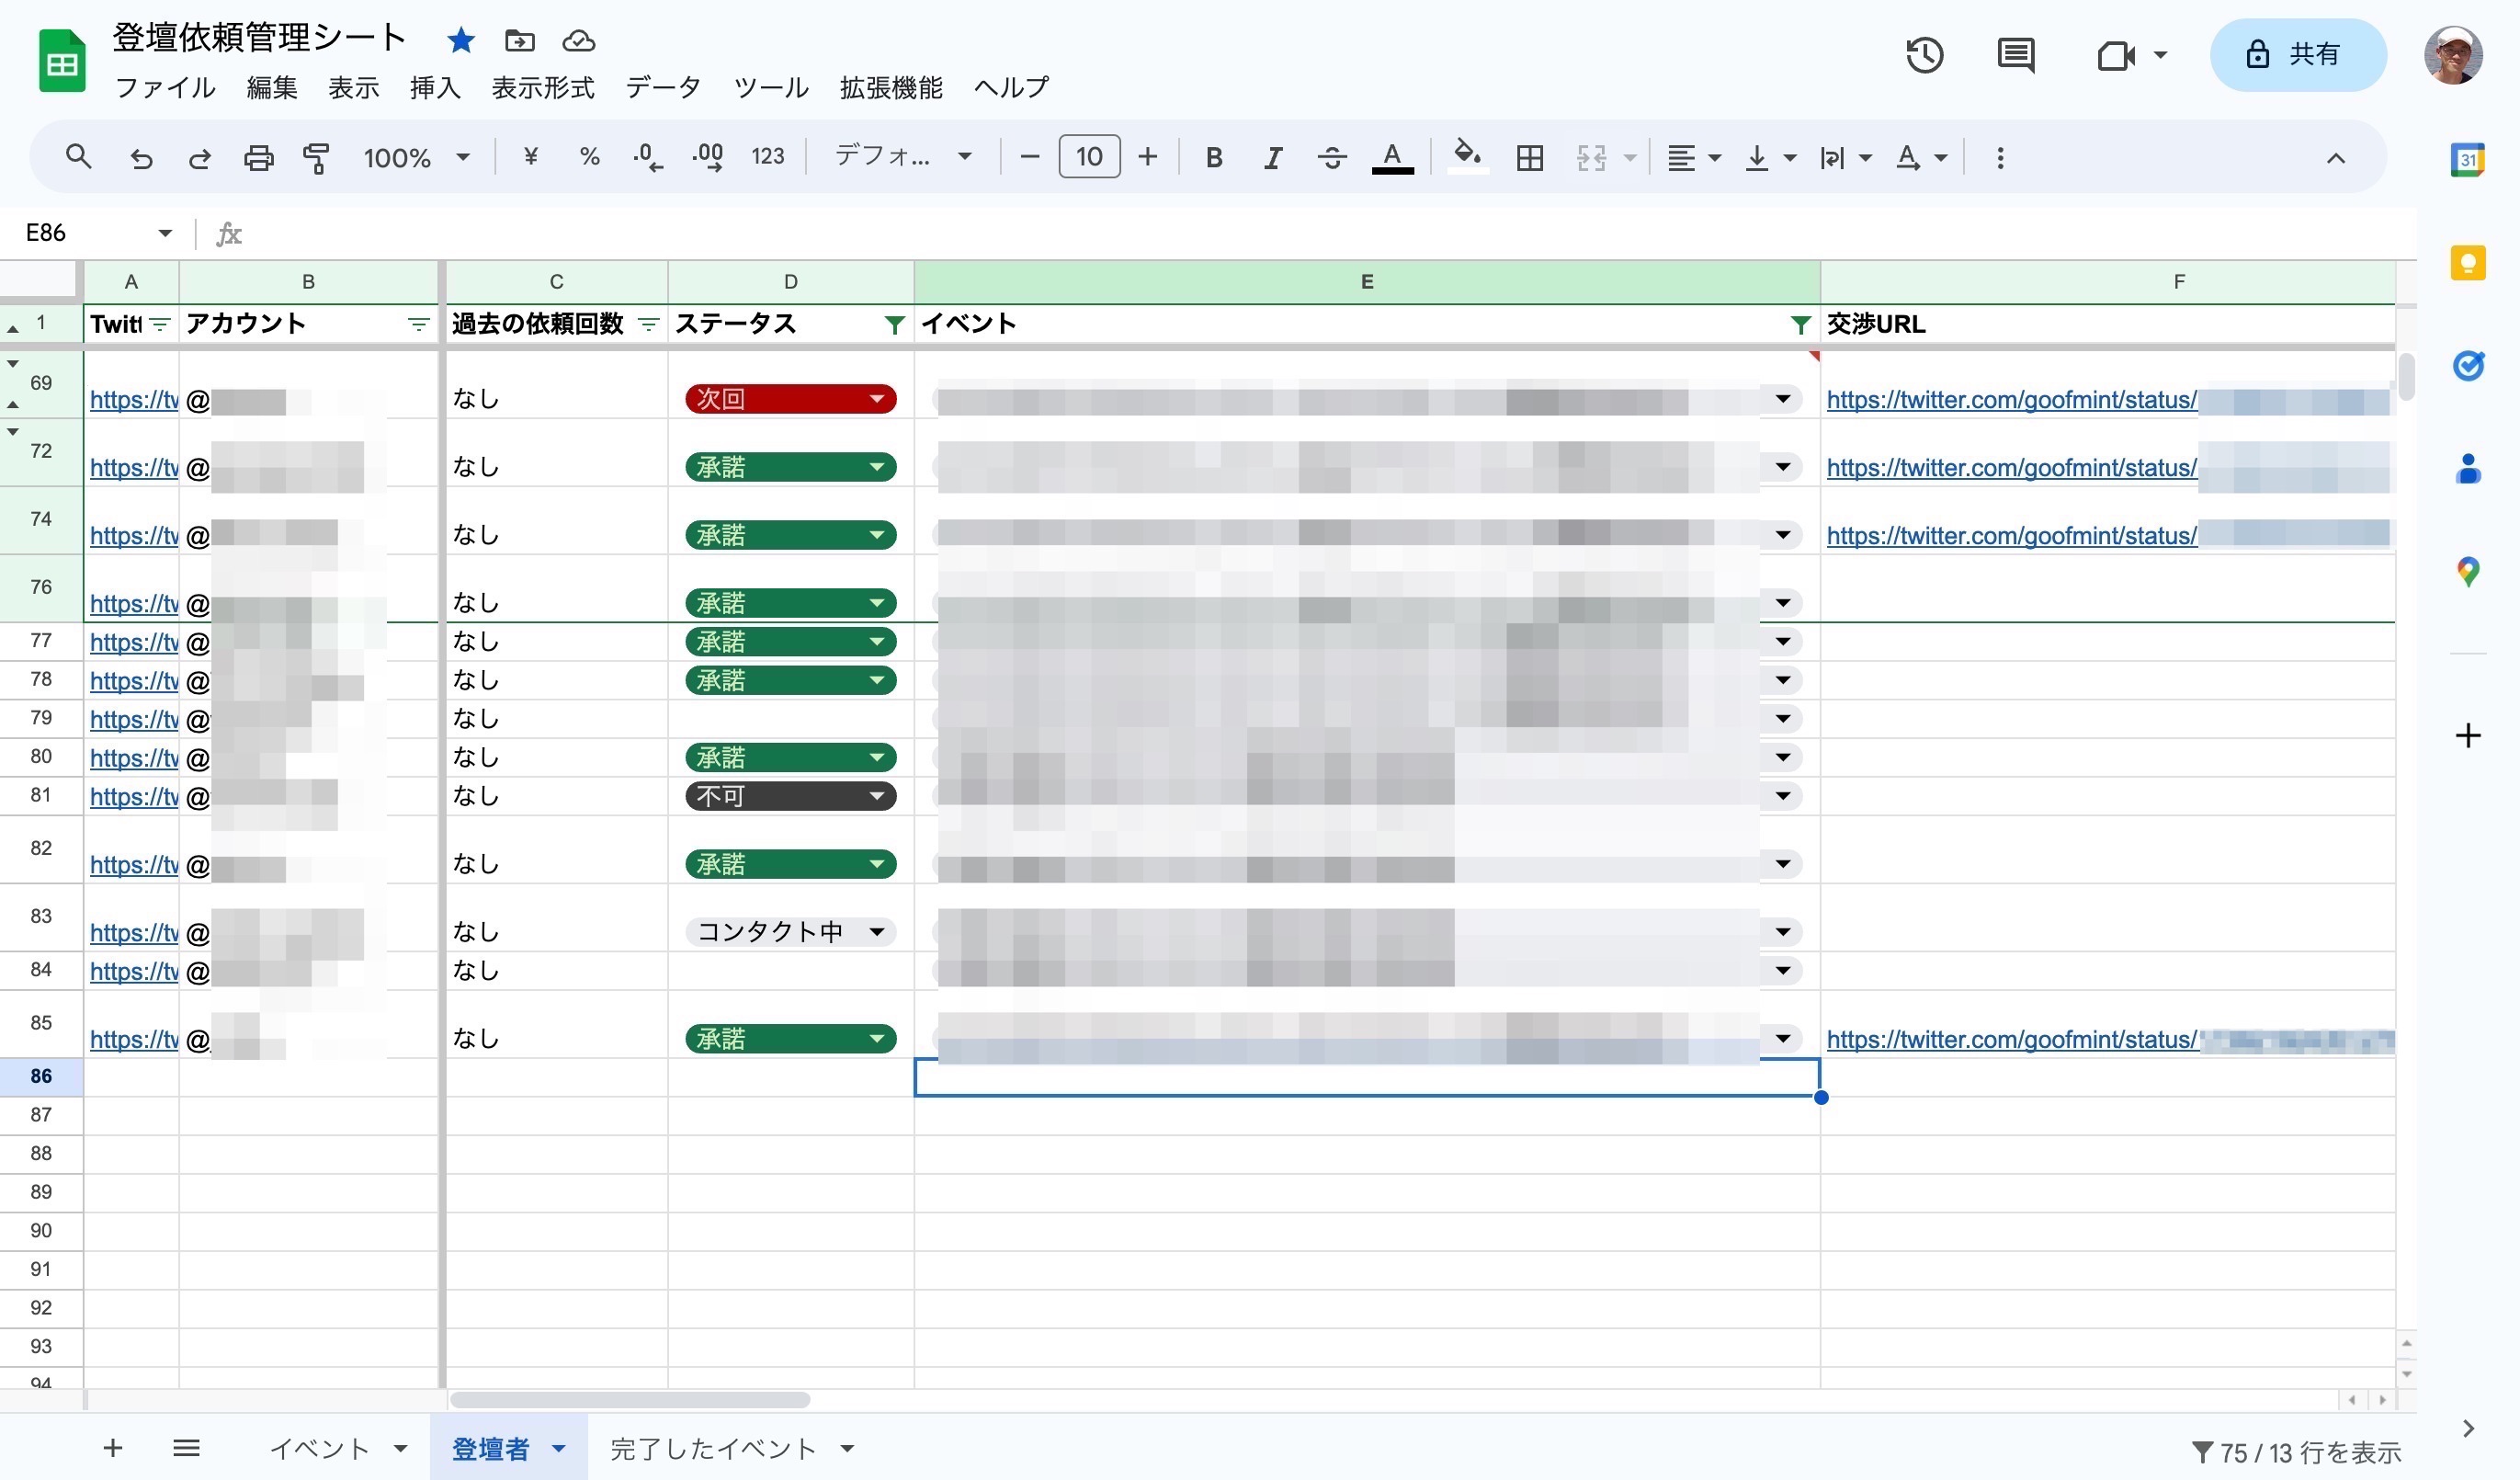Toggle strikethrough formatting
Viewport: 2520px width, 1480px height.
point(1332,157)
